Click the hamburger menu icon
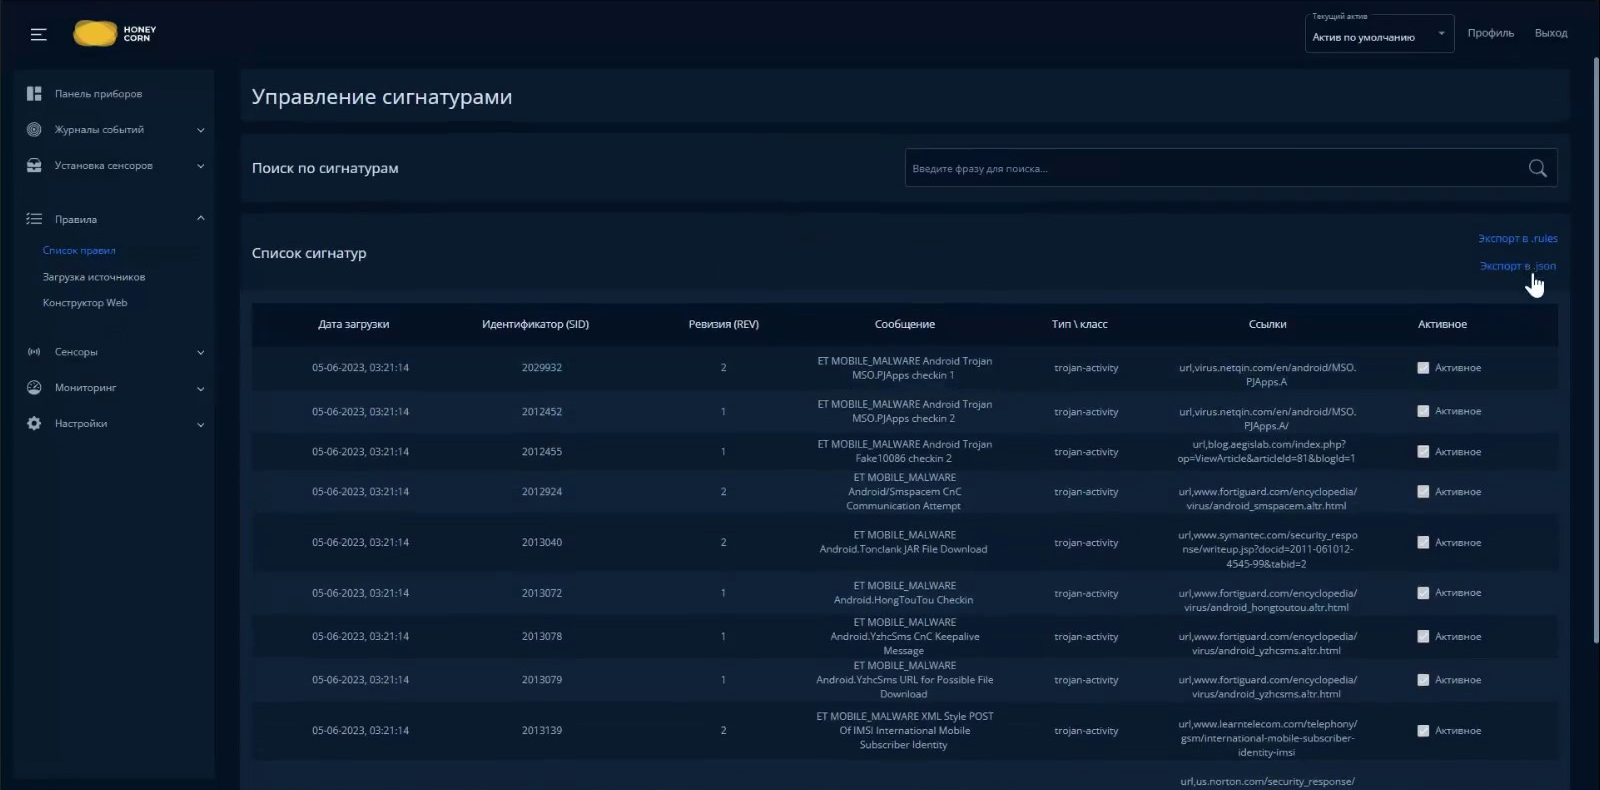 [39, 35]
